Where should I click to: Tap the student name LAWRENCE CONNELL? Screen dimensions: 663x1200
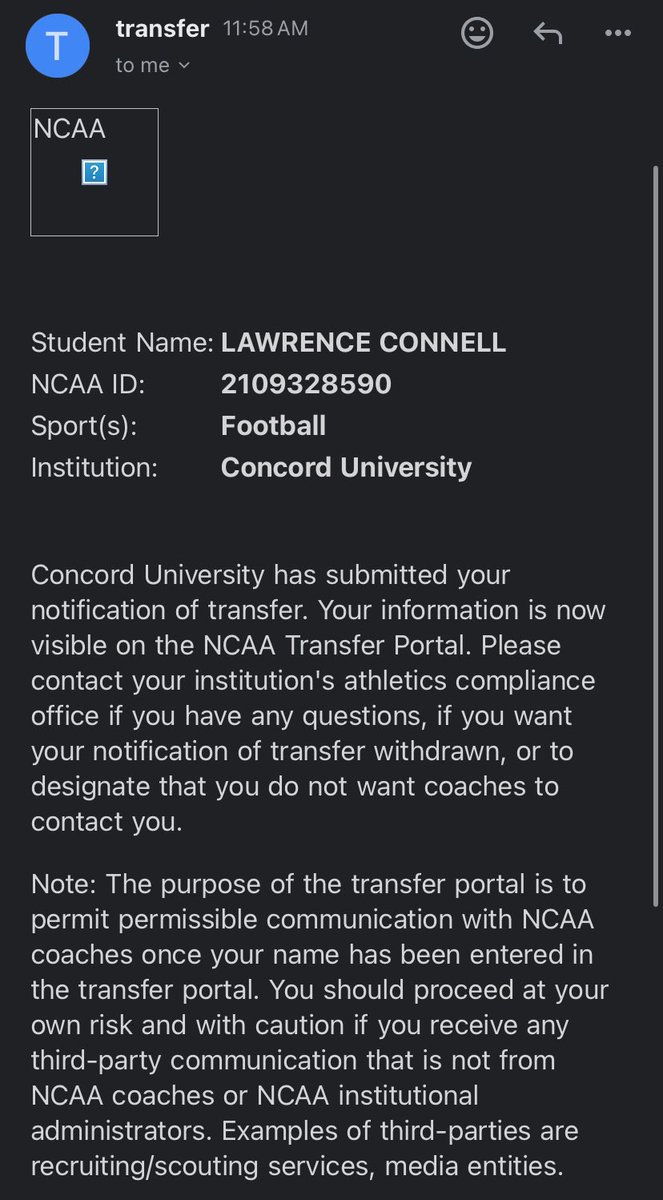tap(363, 342)
